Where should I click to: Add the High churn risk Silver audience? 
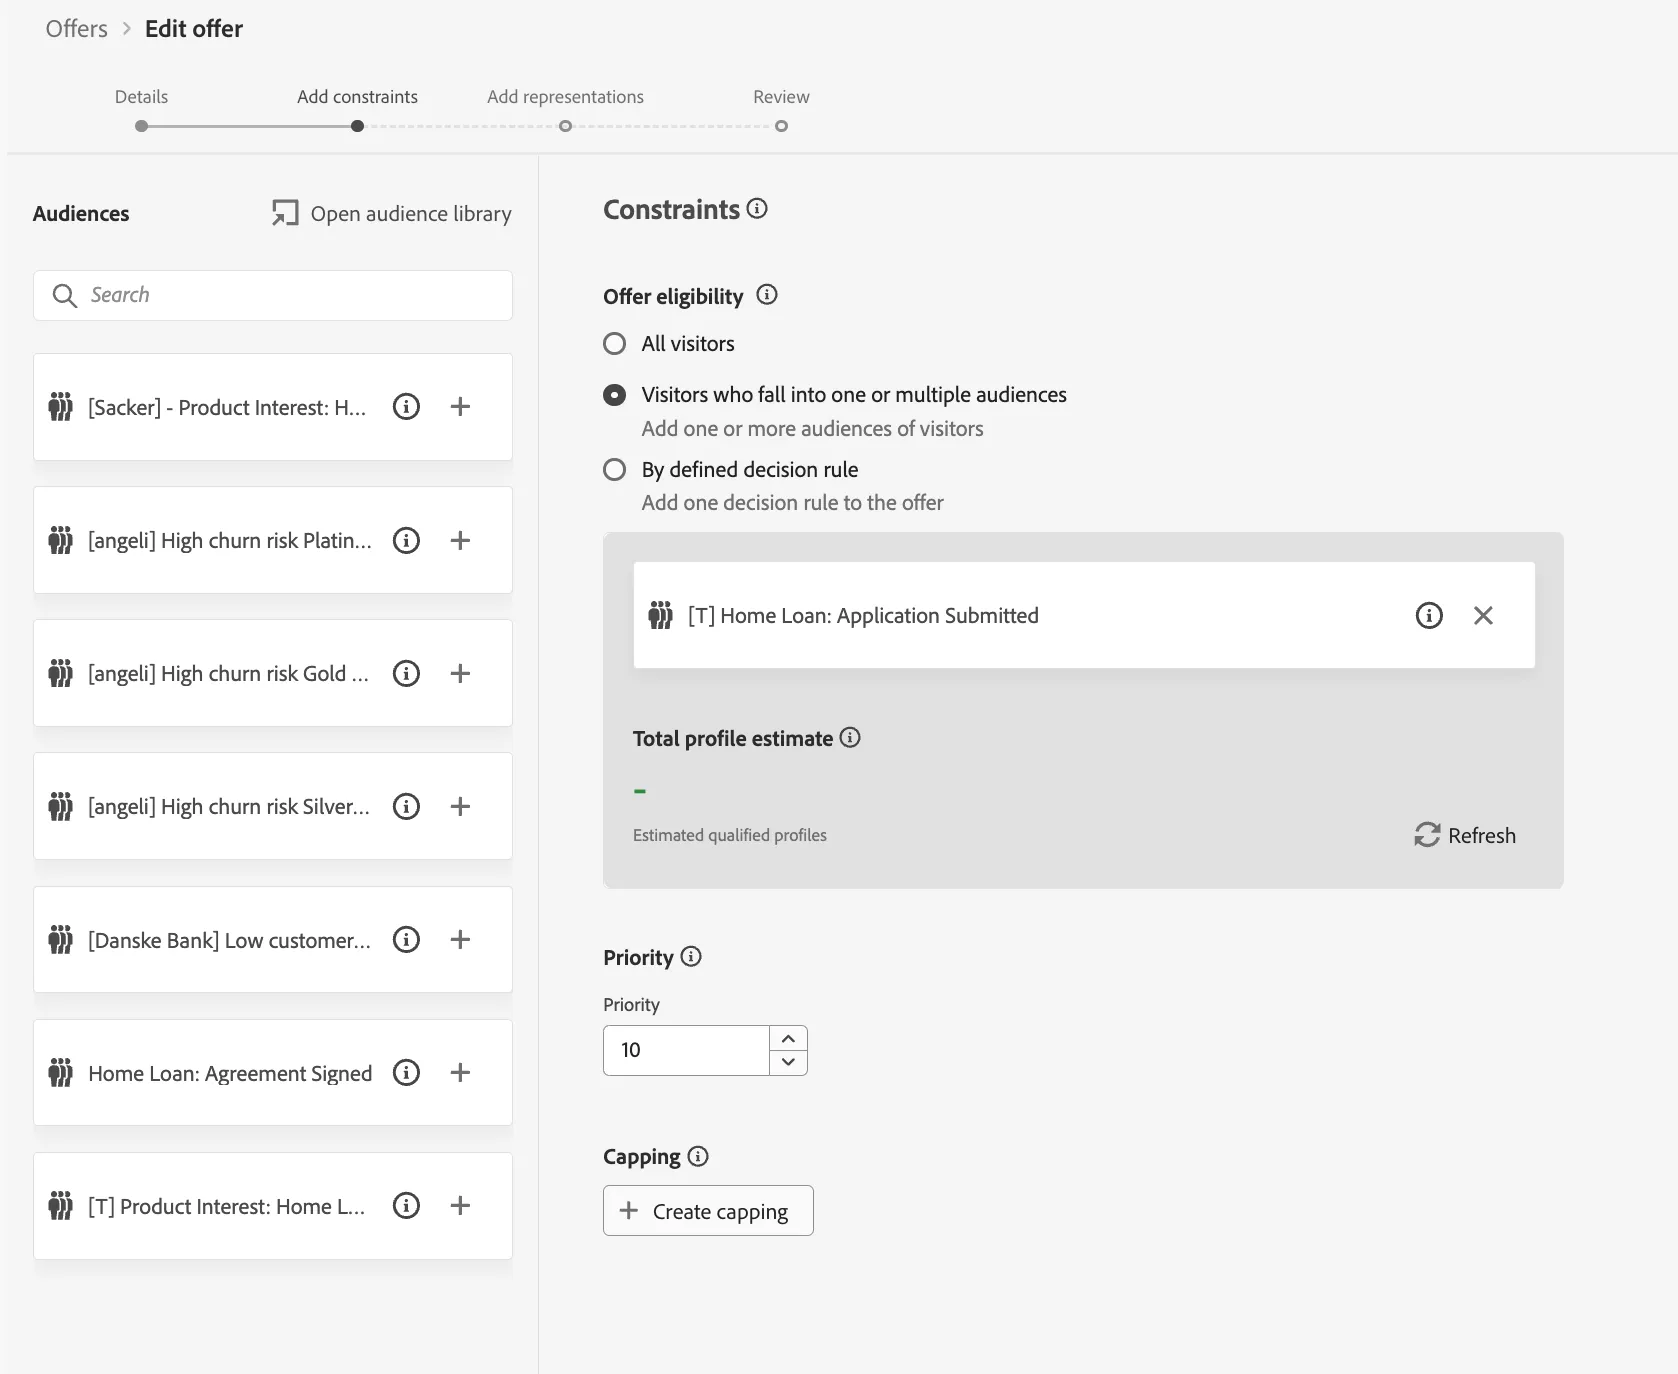460,806
